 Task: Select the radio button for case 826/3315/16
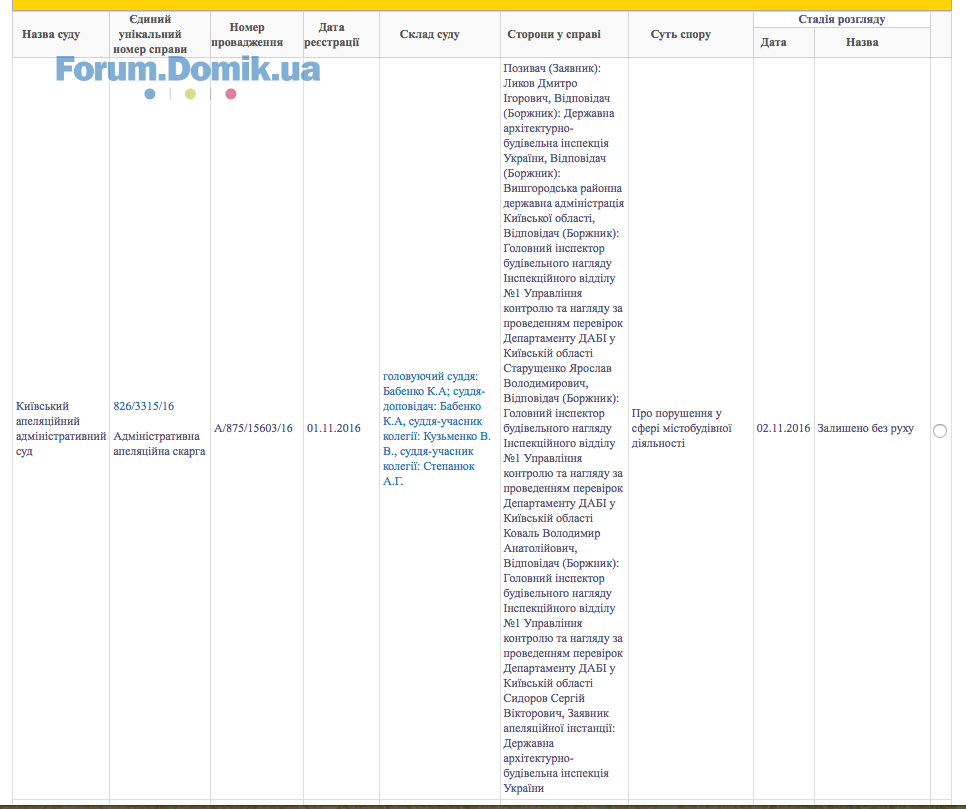tap(940, 431)
